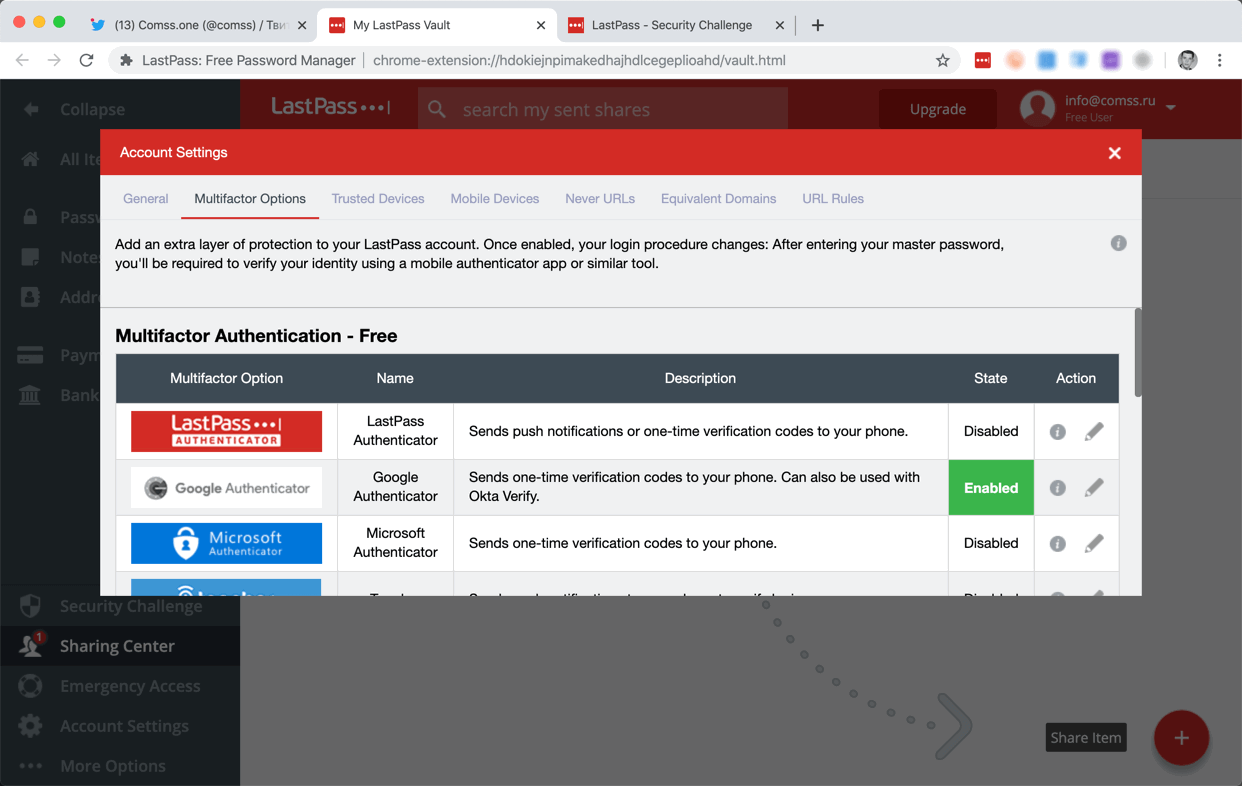Screen dimensions: 1242x786
Task: Click the Sharing Center icon with badge
Action: tap(30, 646)
